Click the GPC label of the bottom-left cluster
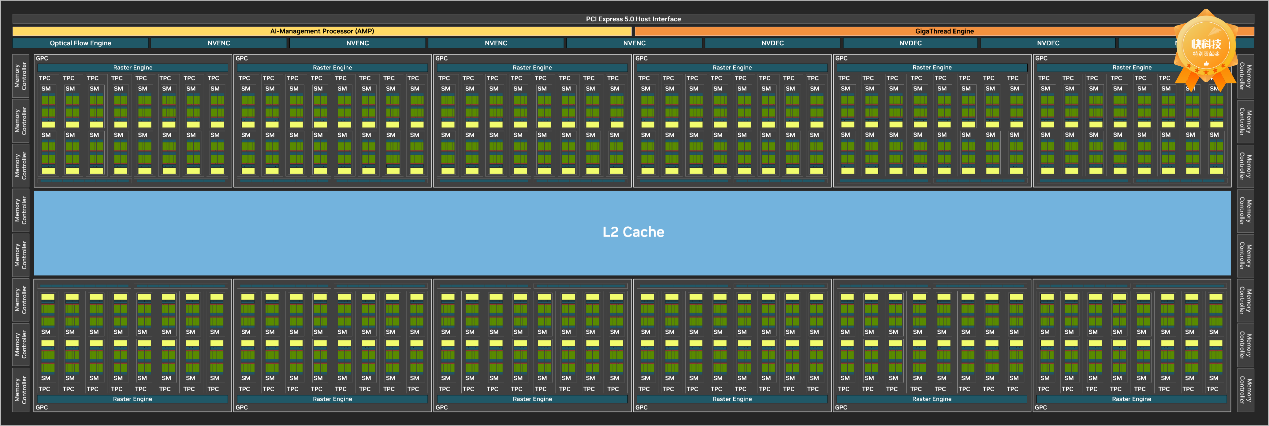The image size is (1269, 426). (43, 407)
